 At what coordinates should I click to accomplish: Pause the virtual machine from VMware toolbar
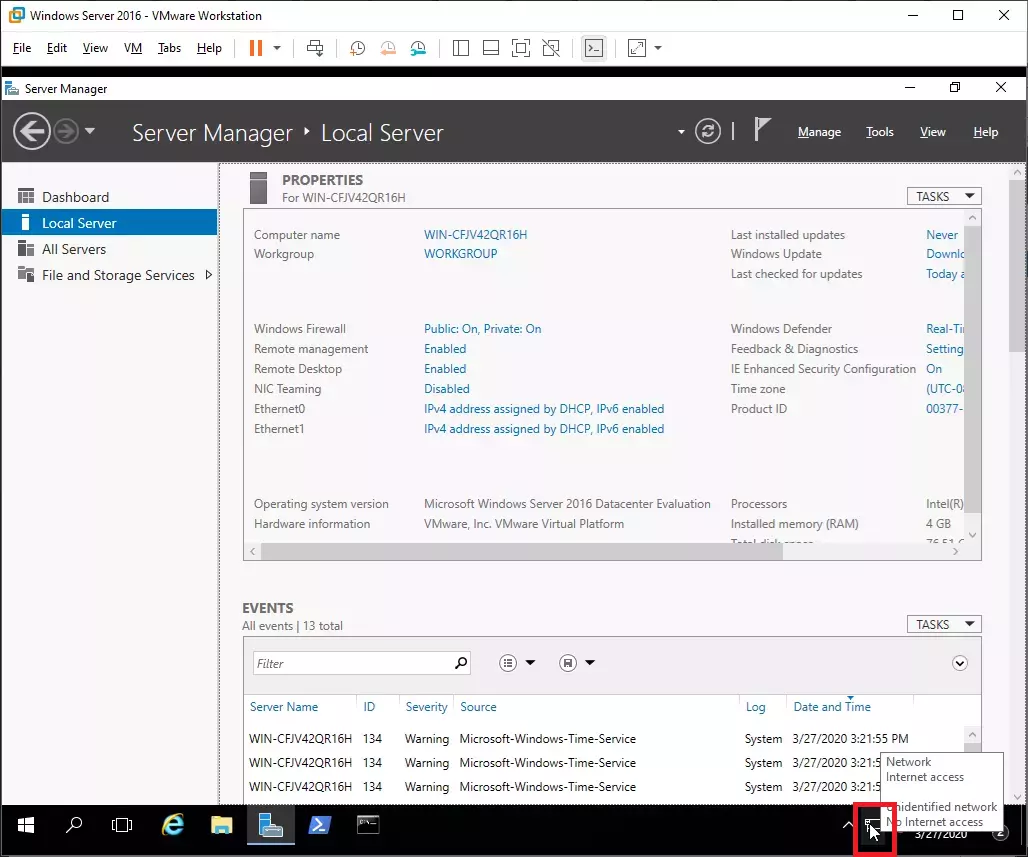coord(256,48)
